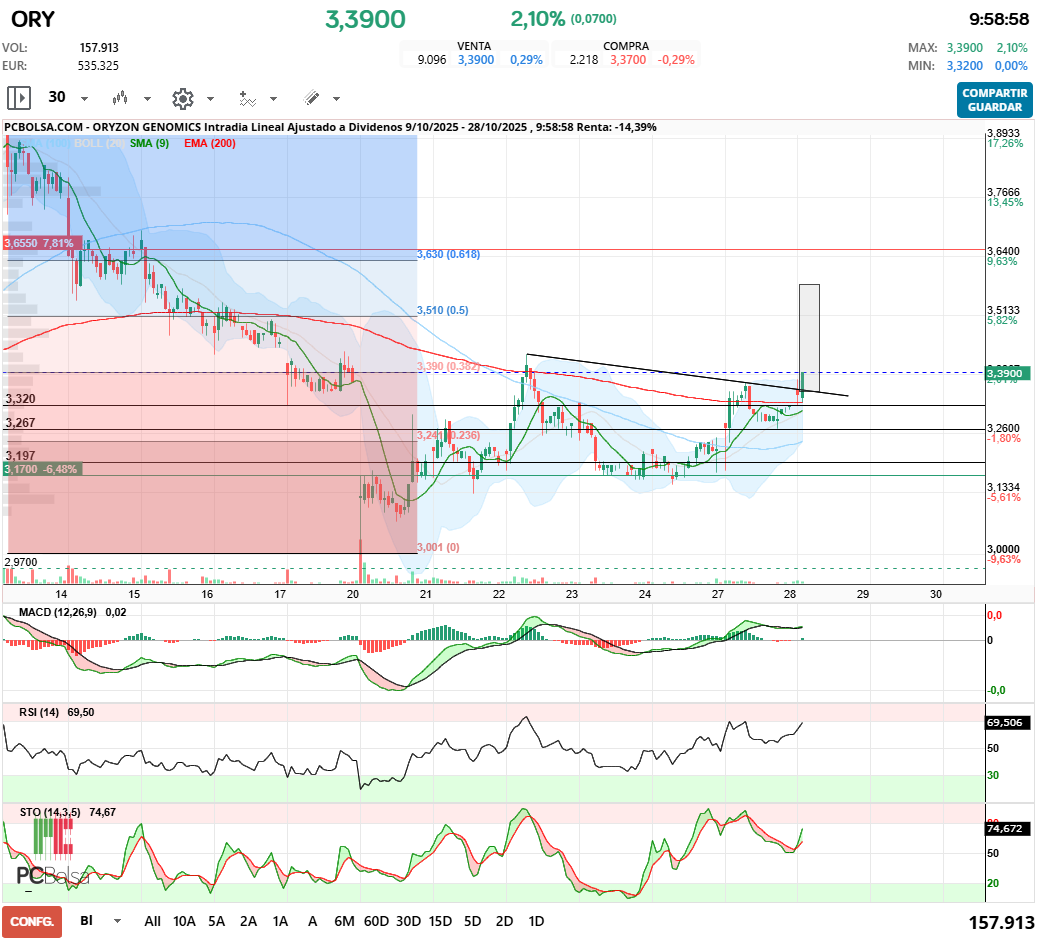Click the add indicator icon
Viewport: 1048px width, 943px height.
(247, 98)
